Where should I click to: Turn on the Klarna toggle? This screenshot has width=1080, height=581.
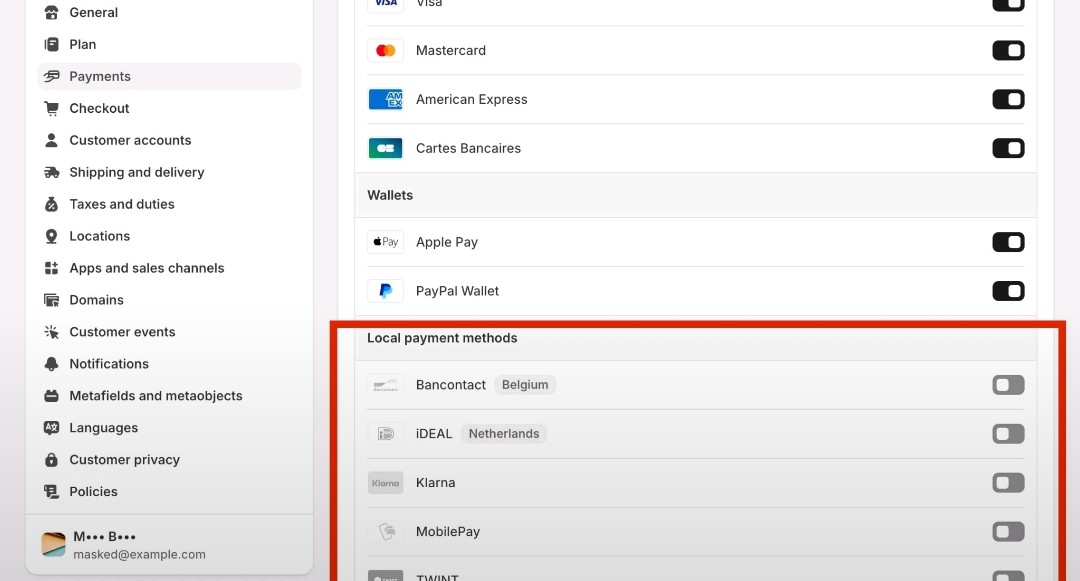[x=1008, y=483]
